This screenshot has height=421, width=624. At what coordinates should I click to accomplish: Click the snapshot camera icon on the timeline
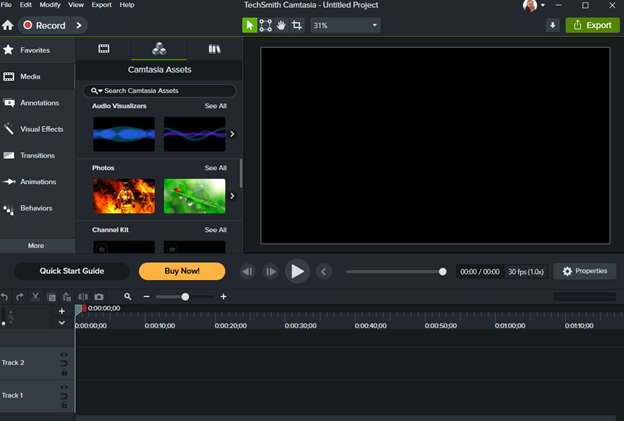[99, 297]
